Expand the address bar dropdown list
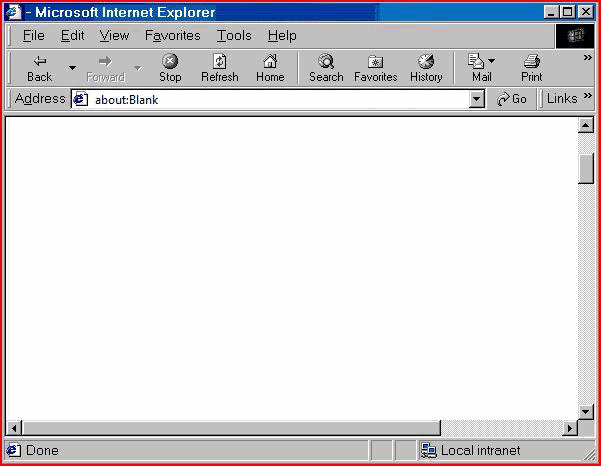601x466 pixels. [x=476, y=100]
